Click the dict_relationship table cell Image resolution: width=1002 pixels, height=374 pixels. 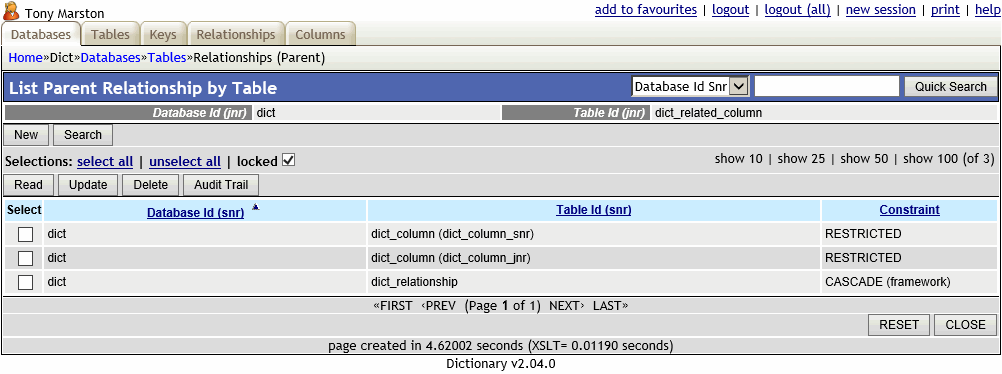594,282
